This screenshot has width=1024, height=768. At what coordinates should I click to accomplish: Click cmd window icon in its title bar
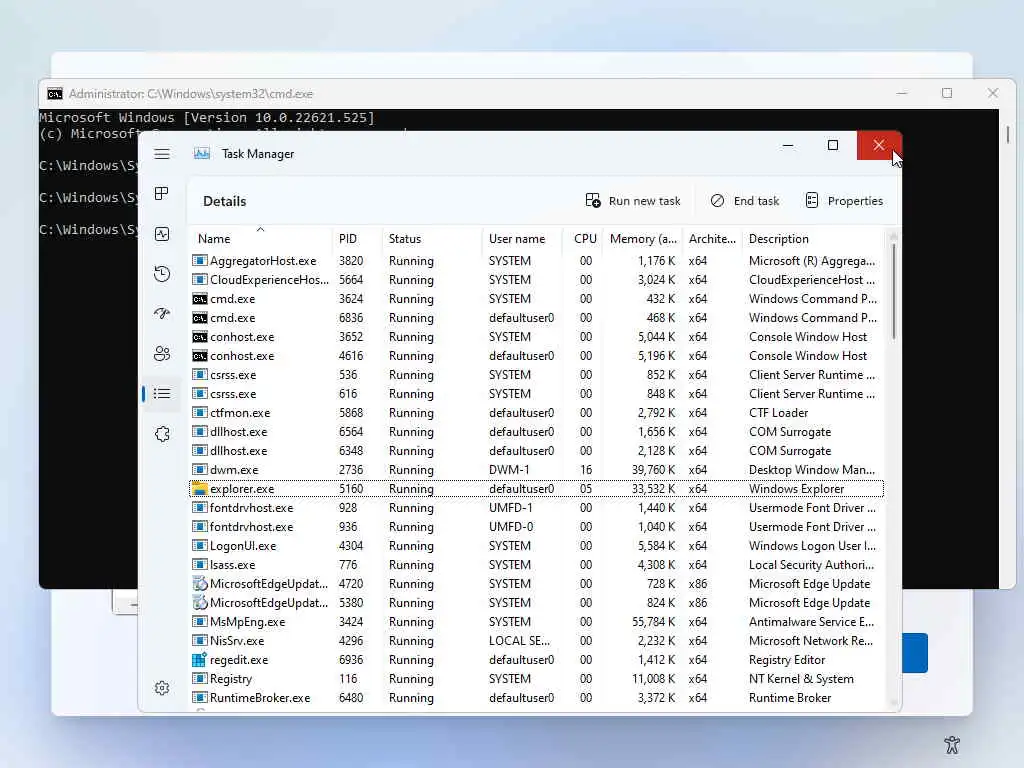click(x=55, y=94)
